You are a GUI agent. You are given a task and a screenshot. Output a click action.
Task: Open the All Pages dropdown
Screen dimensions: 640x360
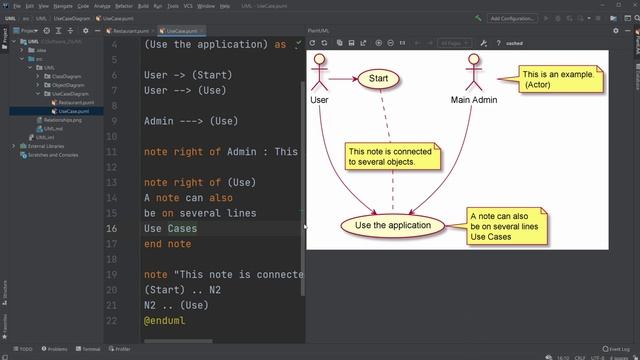pos(454,43)
